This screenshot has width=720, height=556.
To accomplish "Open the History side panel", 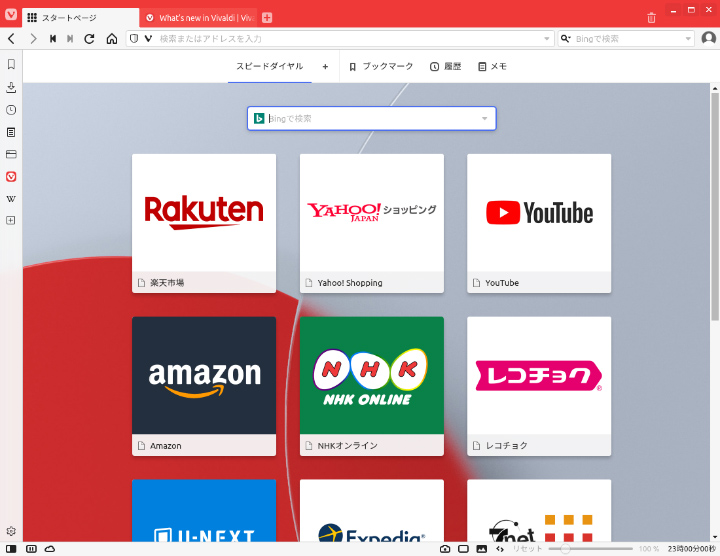I will coord(11,110).
